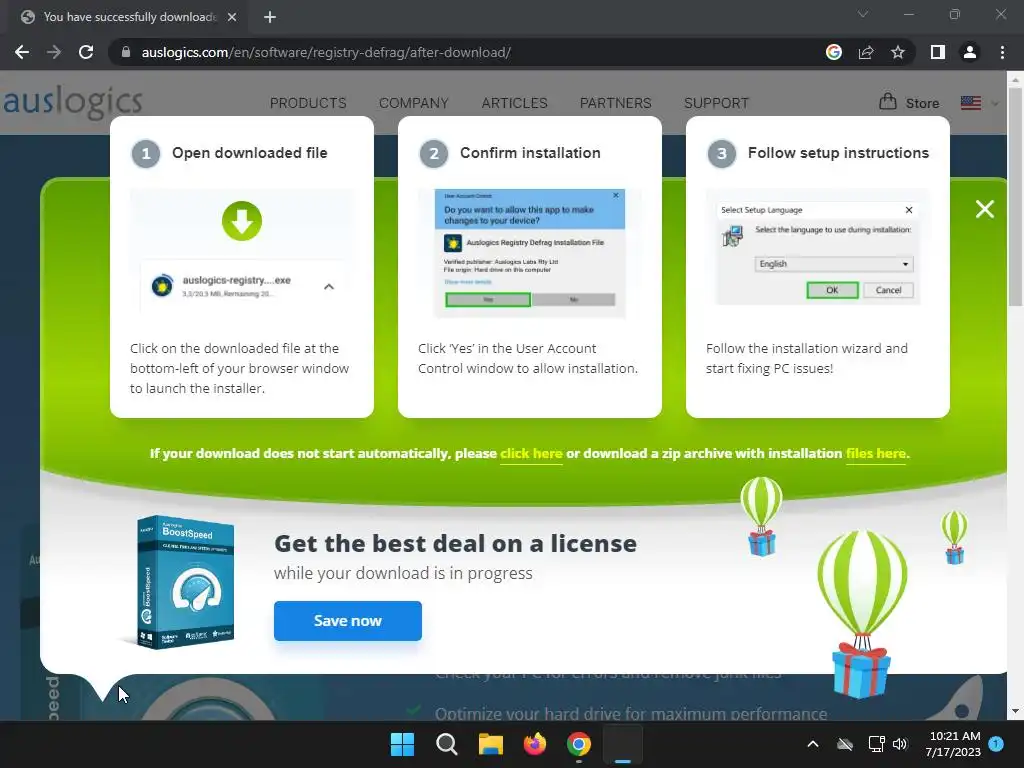Viewport: 1024px width, 768px height.
Task: Expand the tab search chevron
Action: [x=863, y=14]
